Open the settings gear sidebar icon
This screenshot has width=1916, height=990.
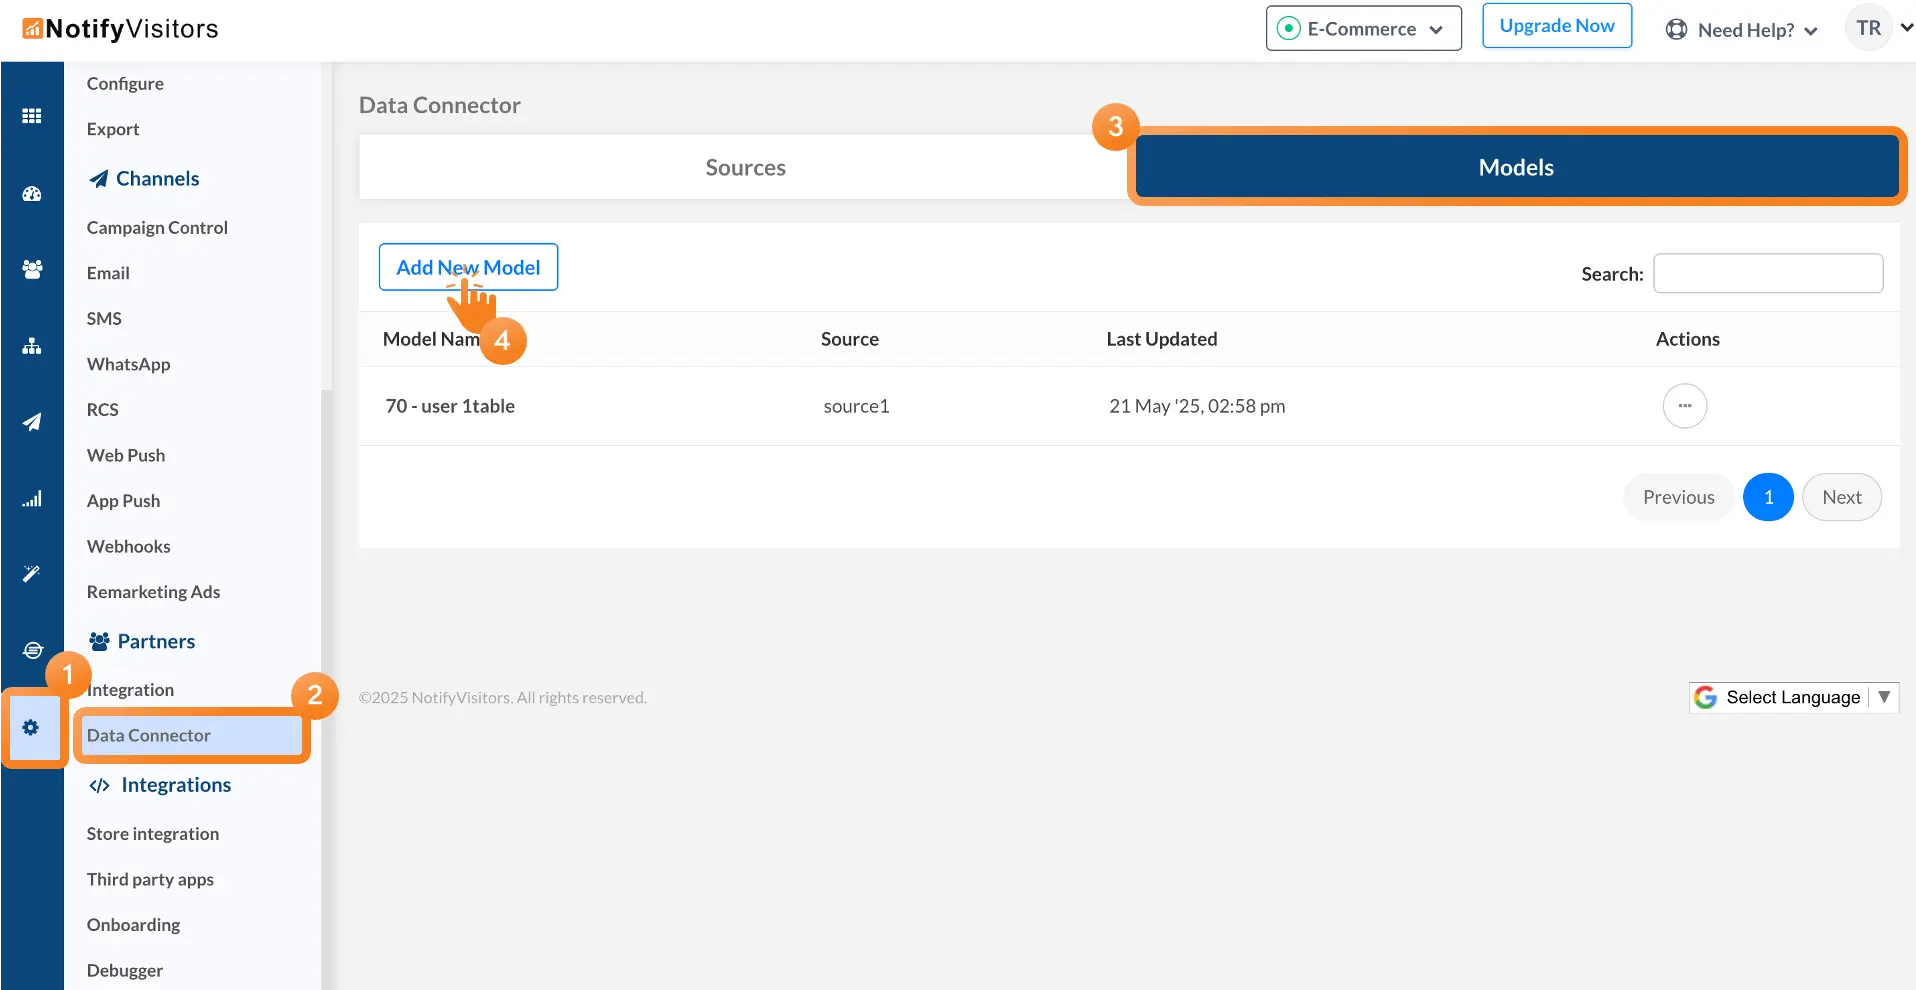(x=31, y=728)
